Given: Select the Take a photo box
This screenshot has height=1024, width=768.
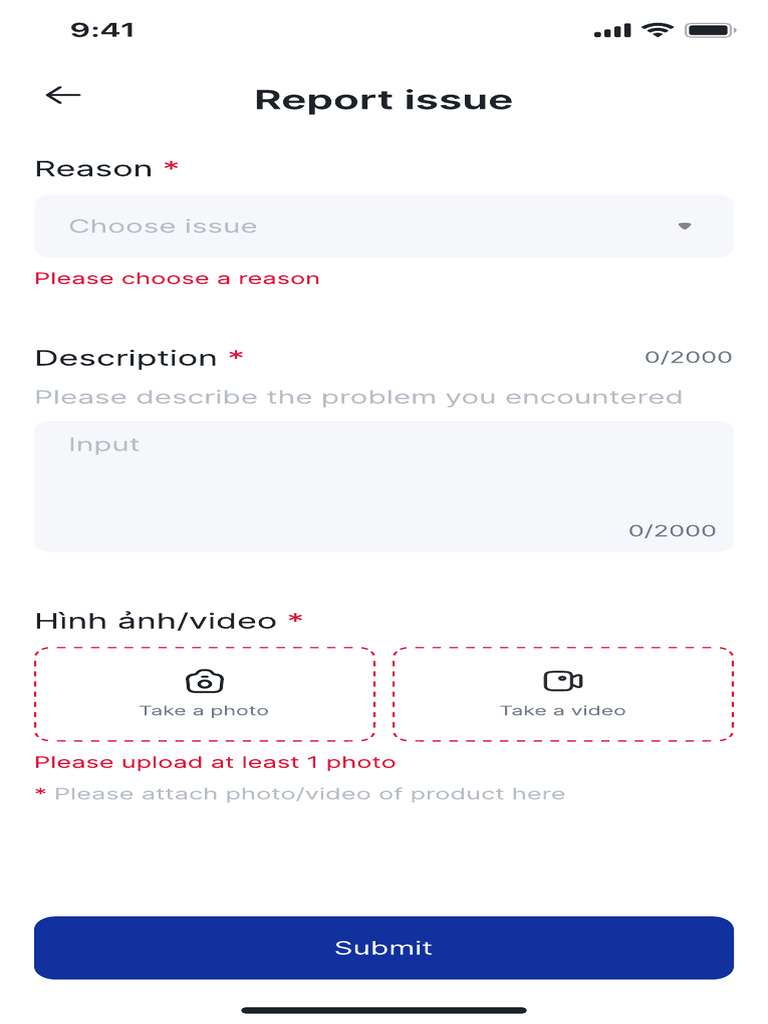Looking at the screenshot, I should tap(204, 694).
